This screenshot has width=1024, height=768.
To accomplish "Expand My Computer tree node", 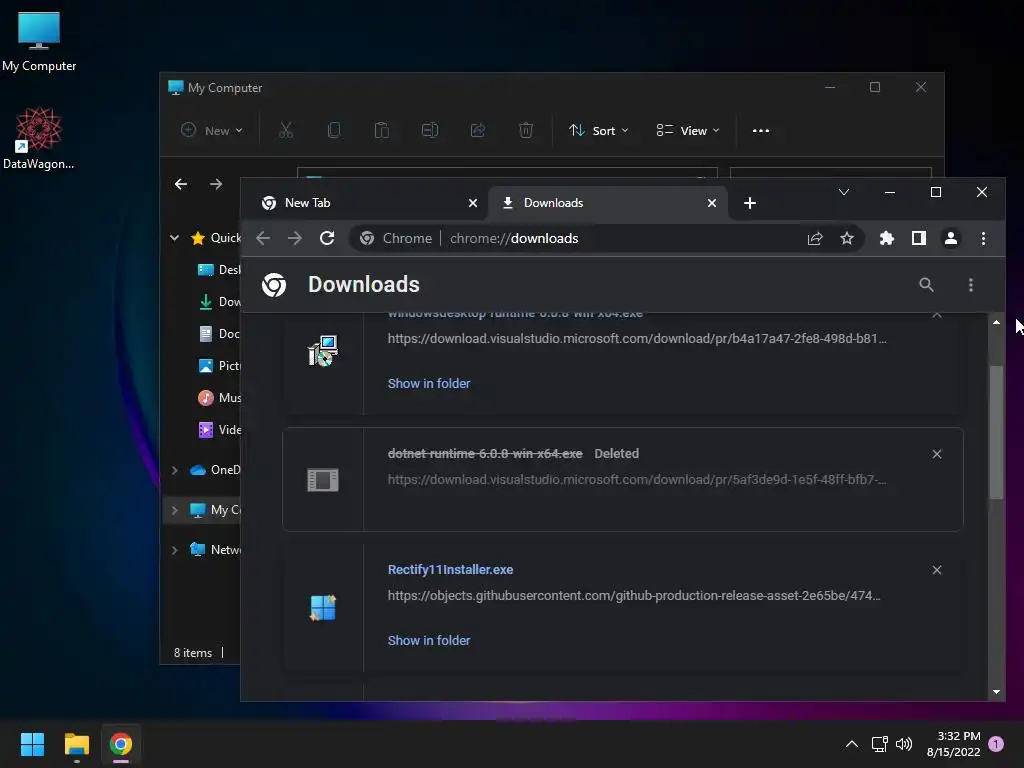I will (174, 509).
